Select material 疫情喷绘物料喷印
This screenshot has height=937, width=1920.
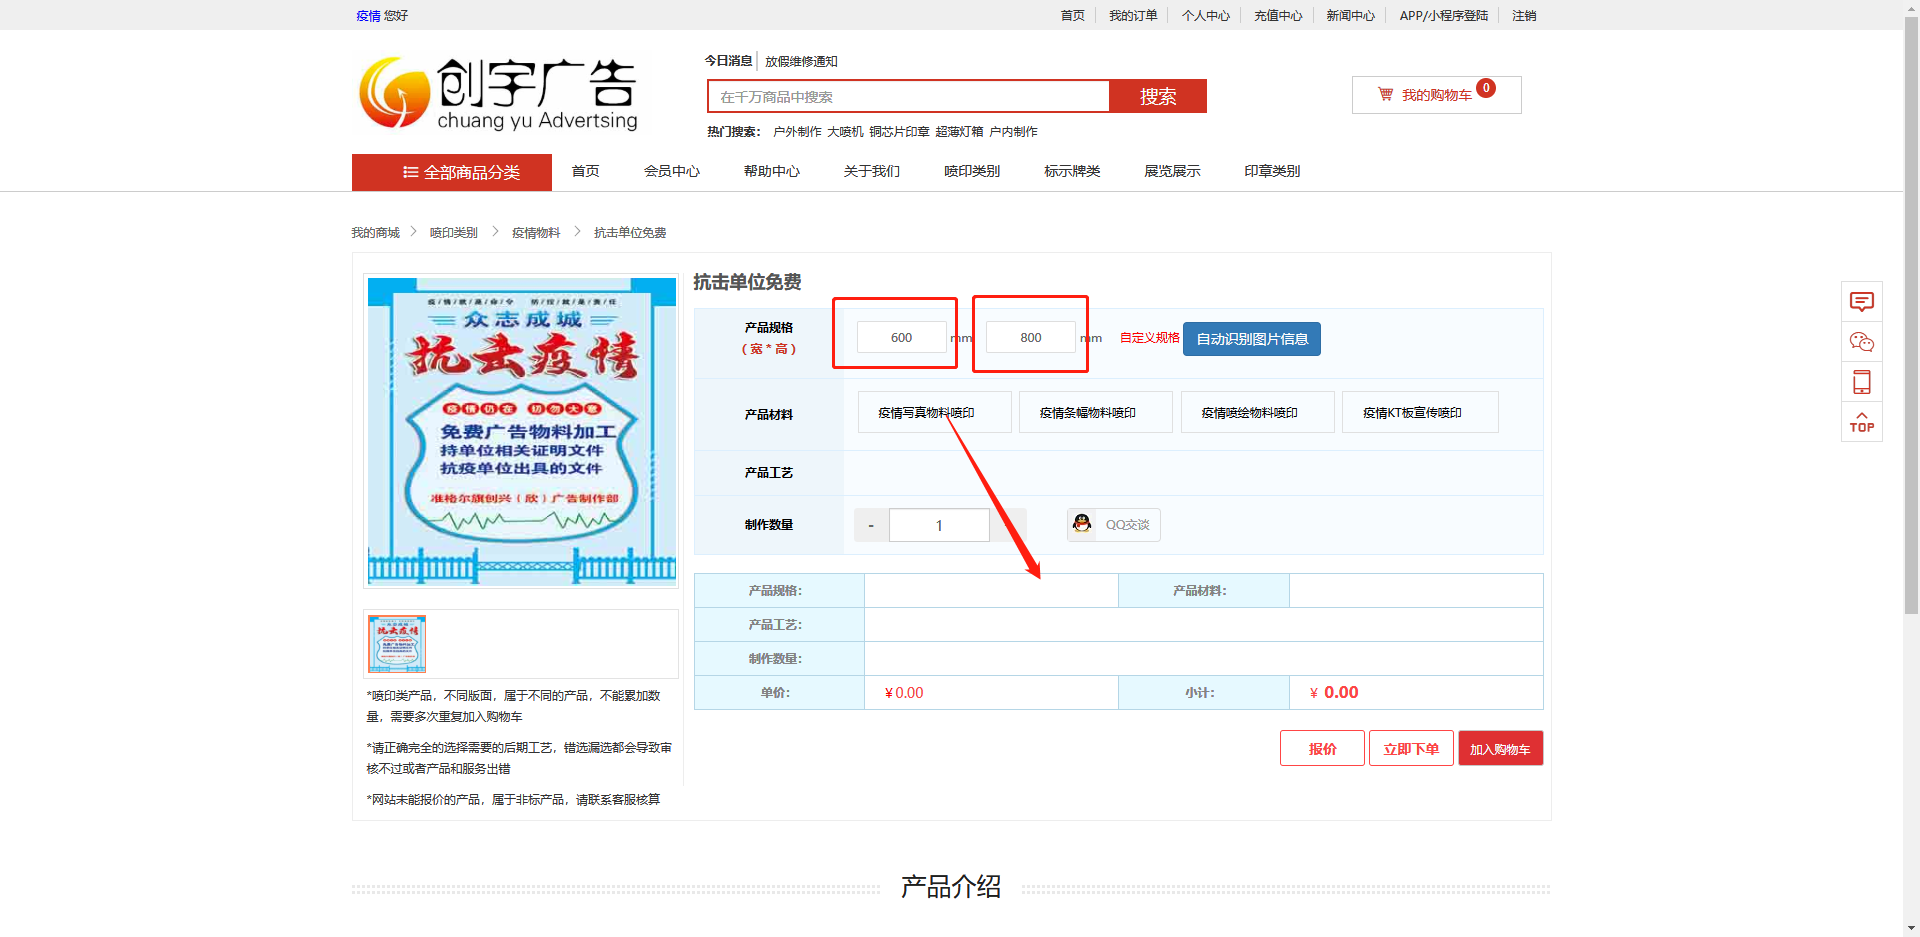tap(1257, 412)
